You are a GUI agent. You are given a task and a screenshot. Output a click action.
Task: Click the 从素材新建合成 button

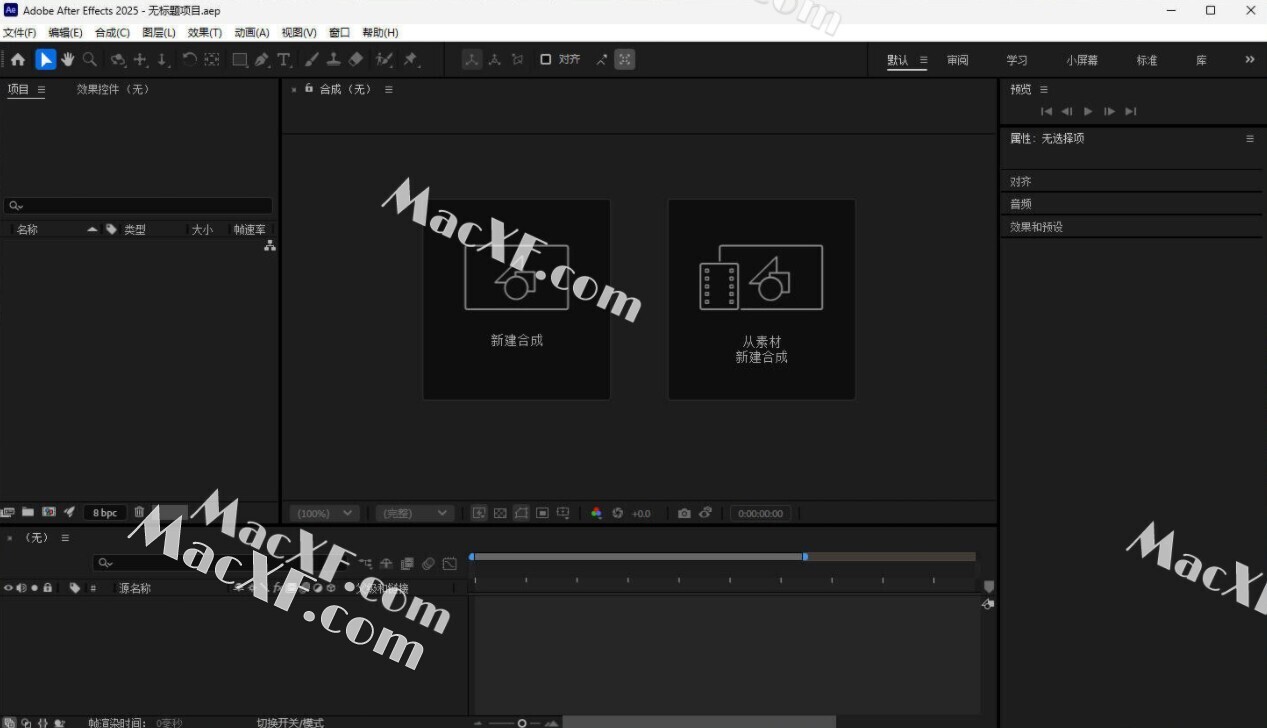click(x=761, y=299)
